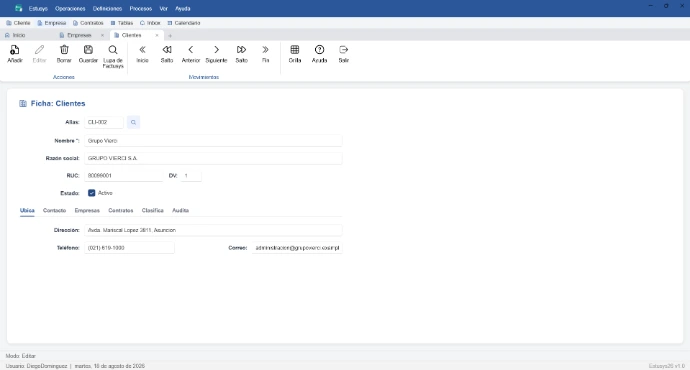Click the Editar pencil icon
This screenshot has height=370, width=690.
tap(39, 50)
